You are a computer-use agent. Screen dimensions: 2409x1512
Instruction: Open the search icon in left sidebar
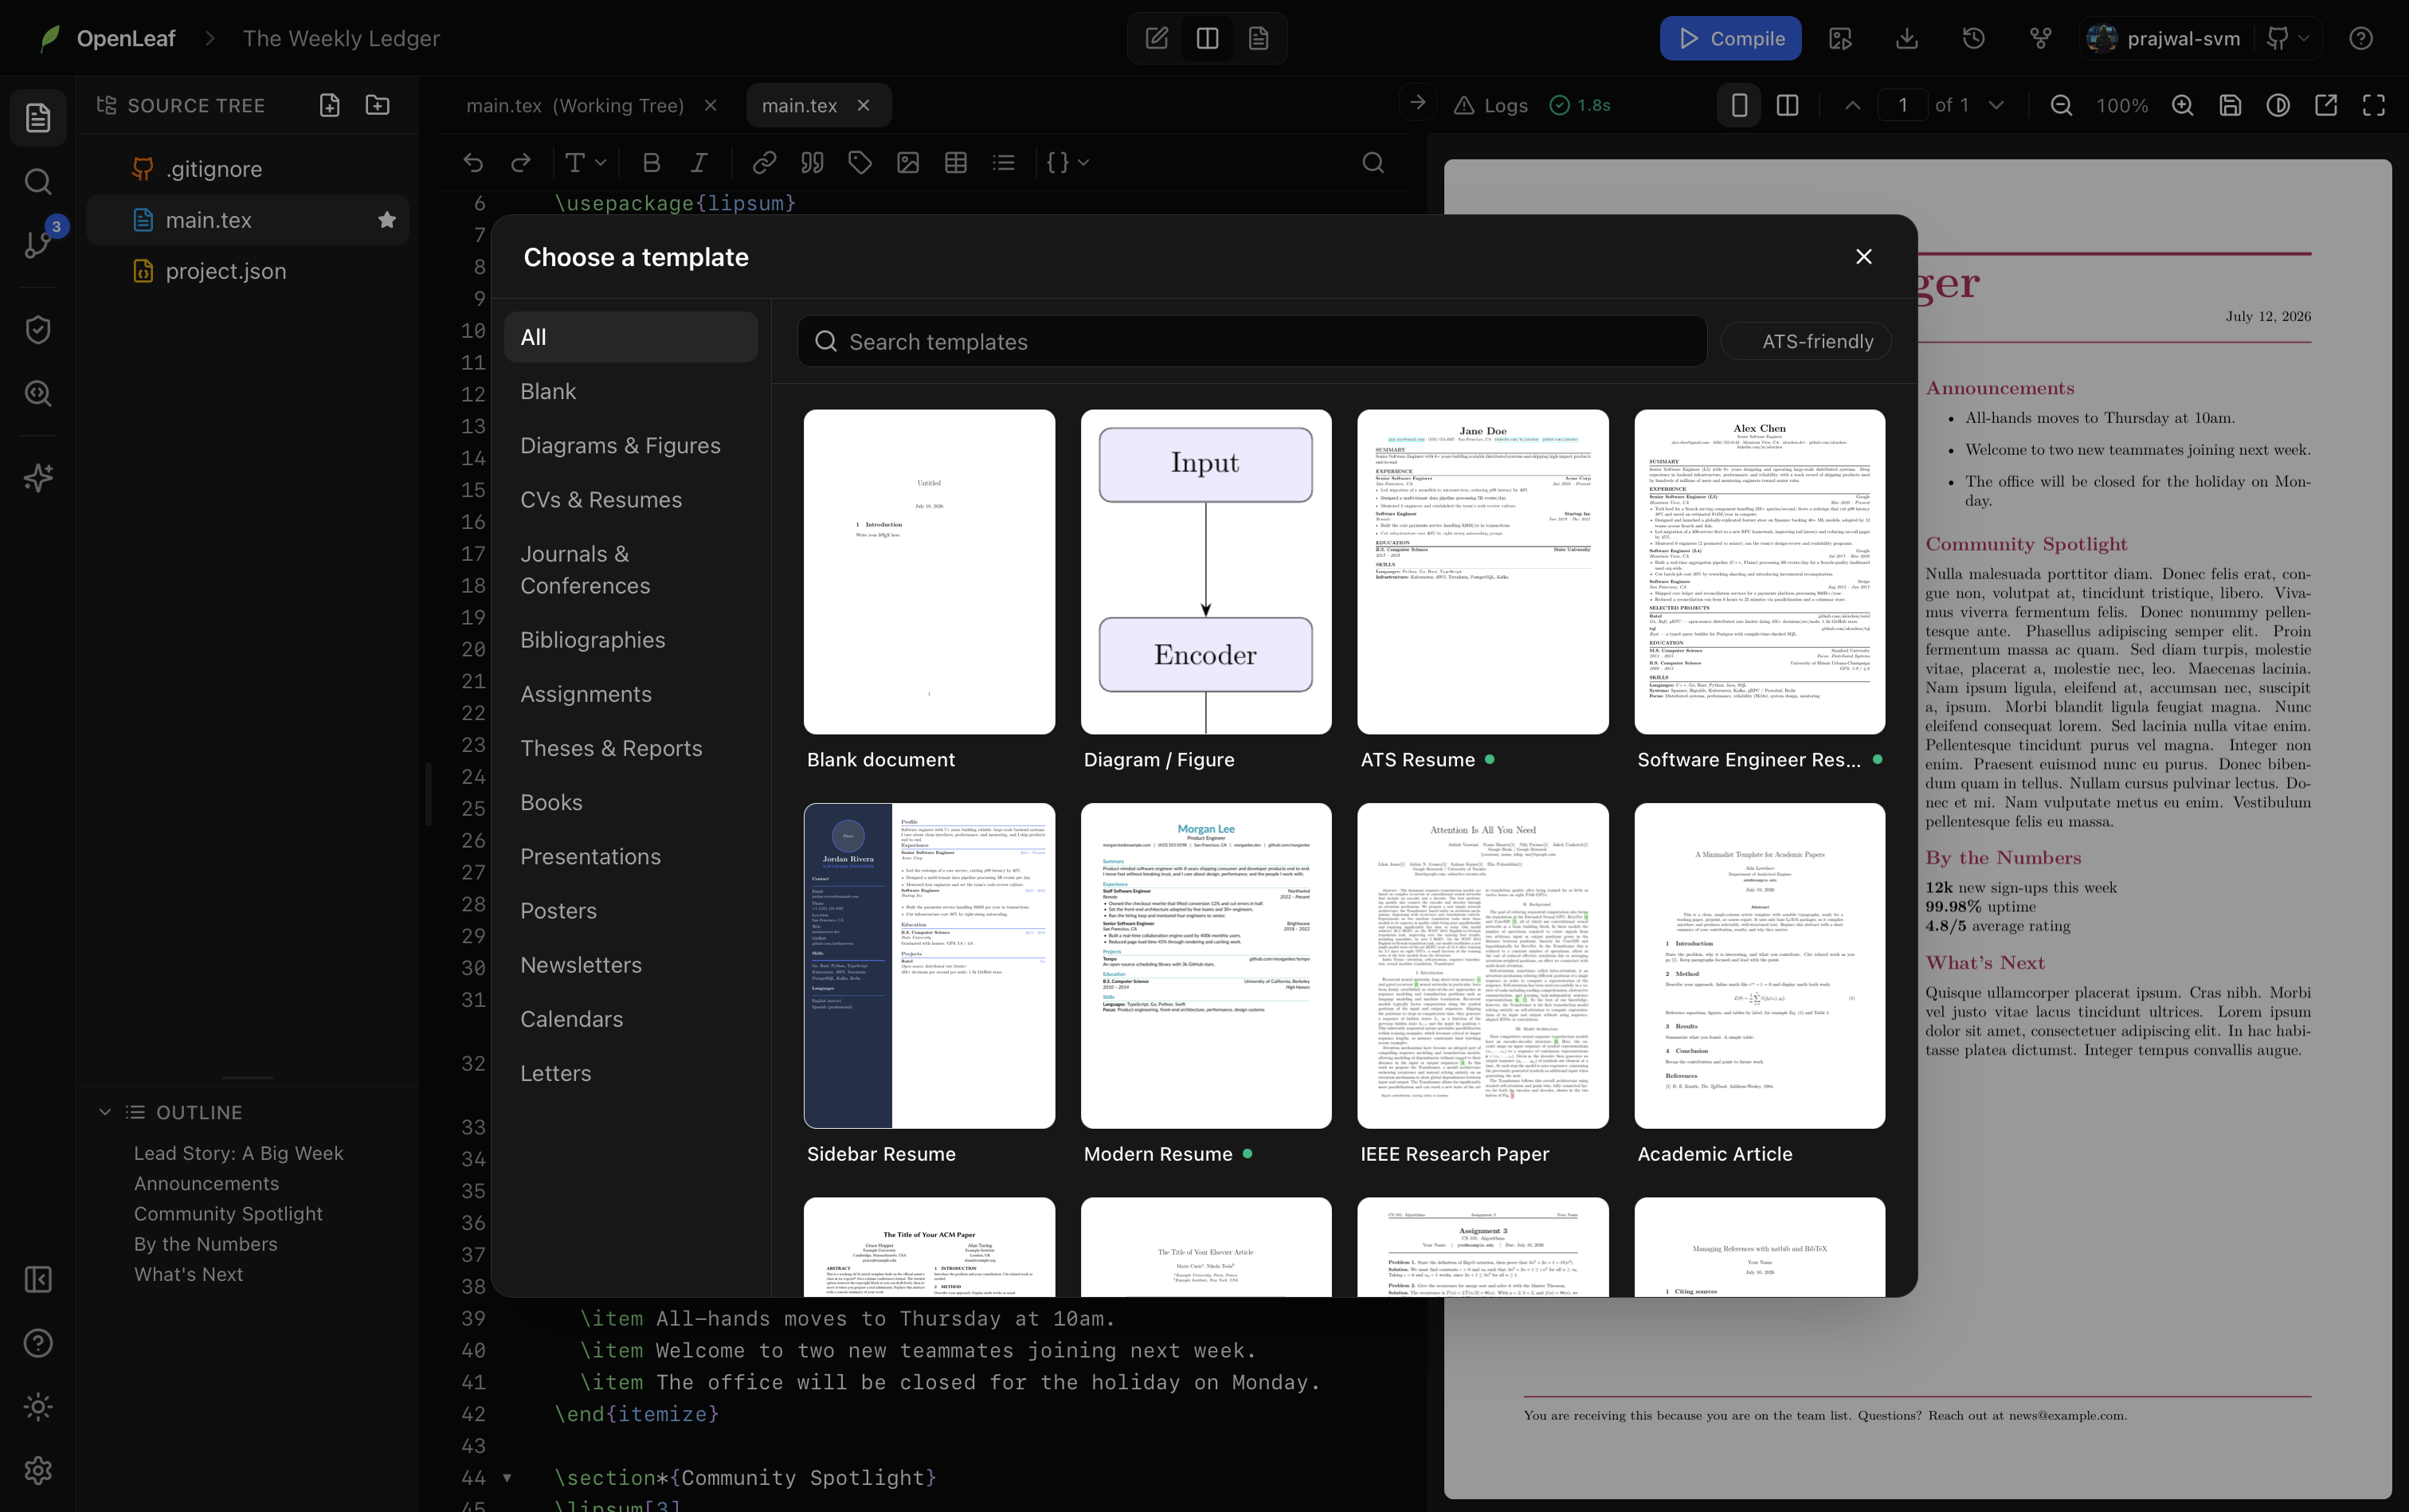(38, 182)
